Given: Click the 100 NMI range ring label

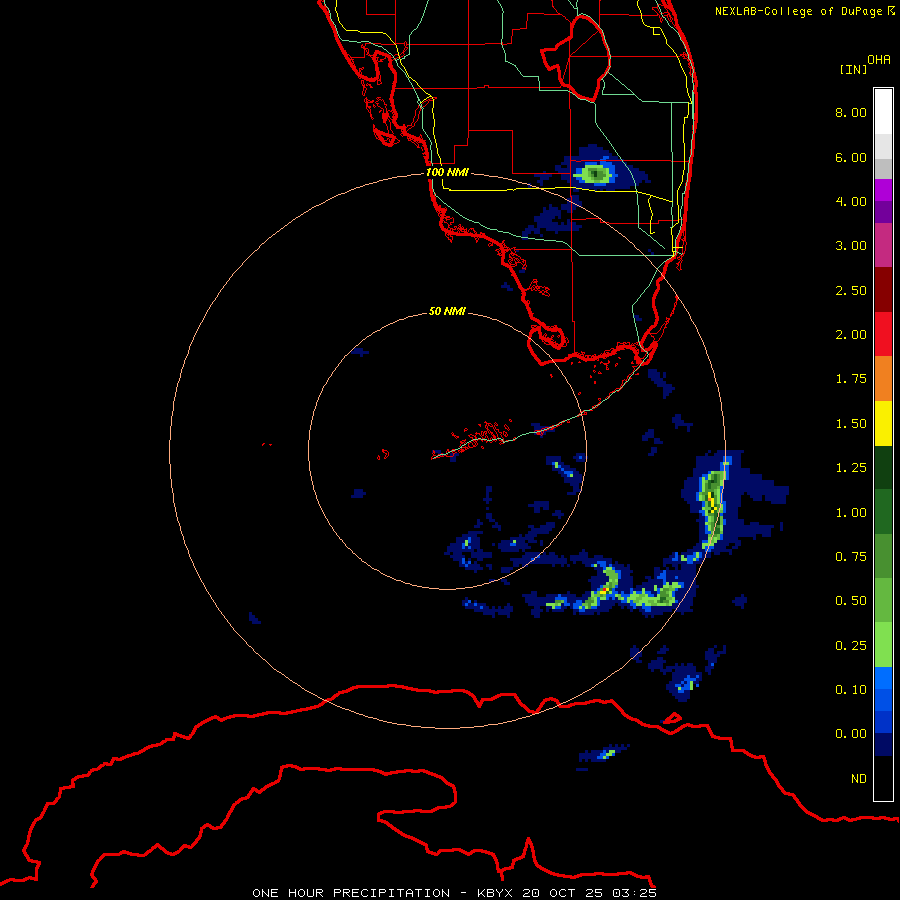Looking at the screenshot, I should [x=447, y=172].
